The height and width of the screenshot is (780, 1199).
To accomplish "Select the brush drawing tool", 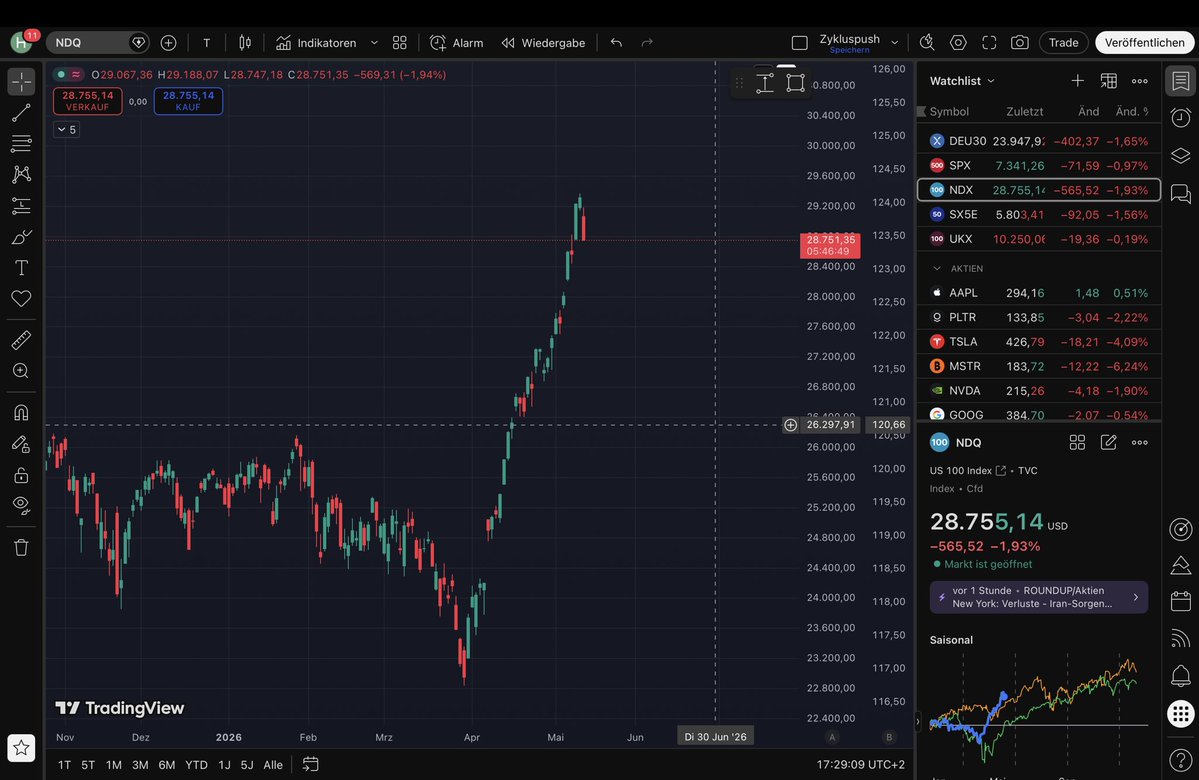I will click(x=21, y=236).
